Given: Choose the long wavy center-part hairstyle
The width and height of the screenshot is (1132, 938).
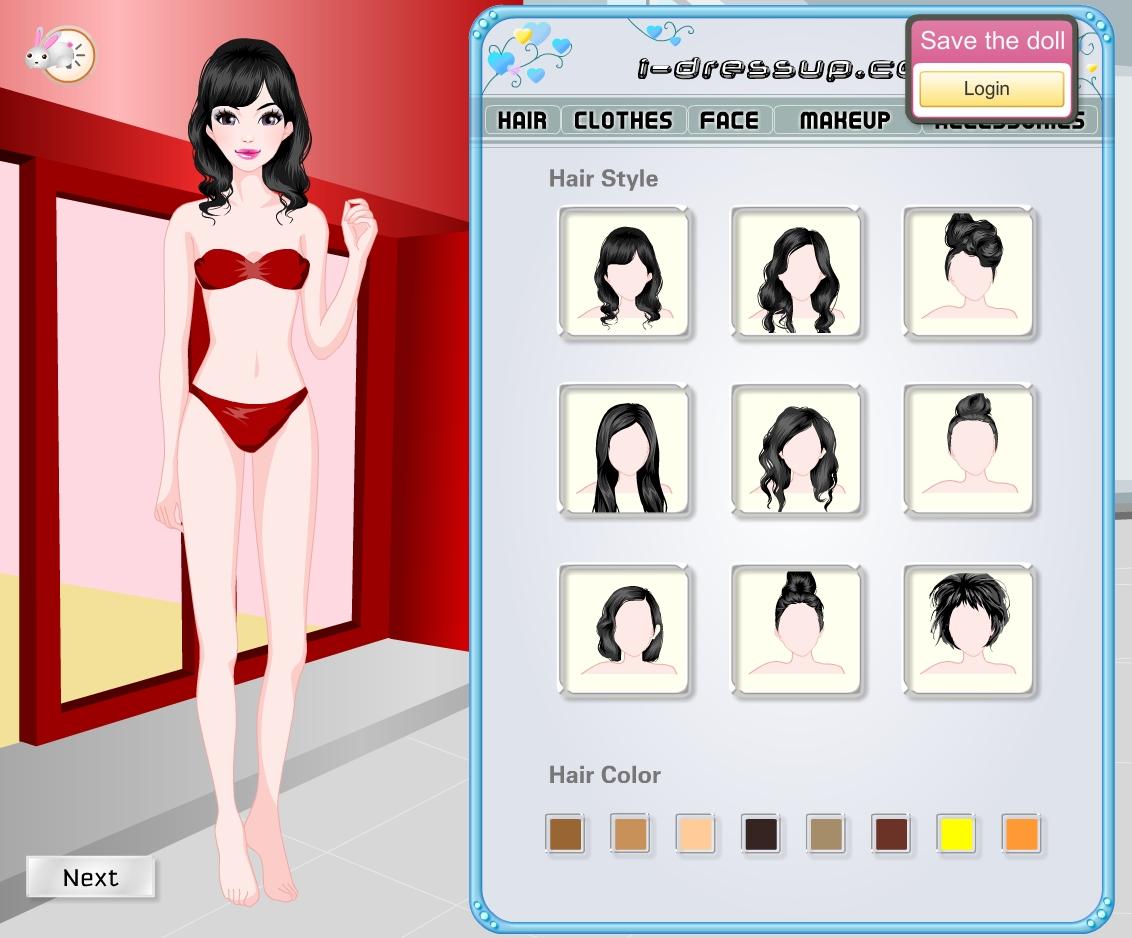Looking at the screenshot, I should [x=797, y=272].
